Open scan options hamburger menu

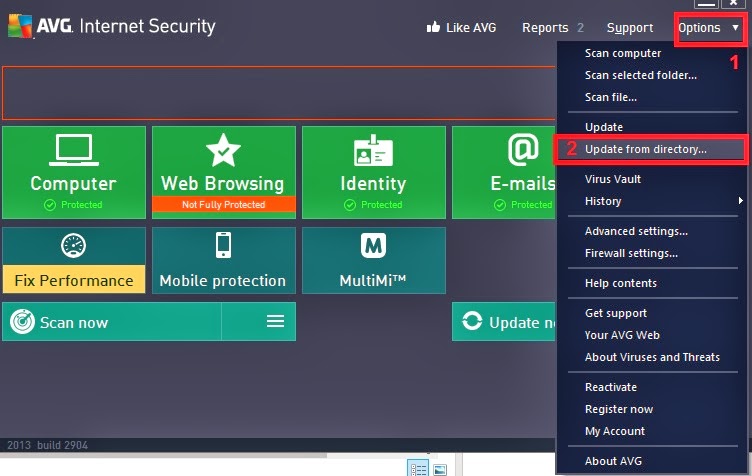pos(275,321)
